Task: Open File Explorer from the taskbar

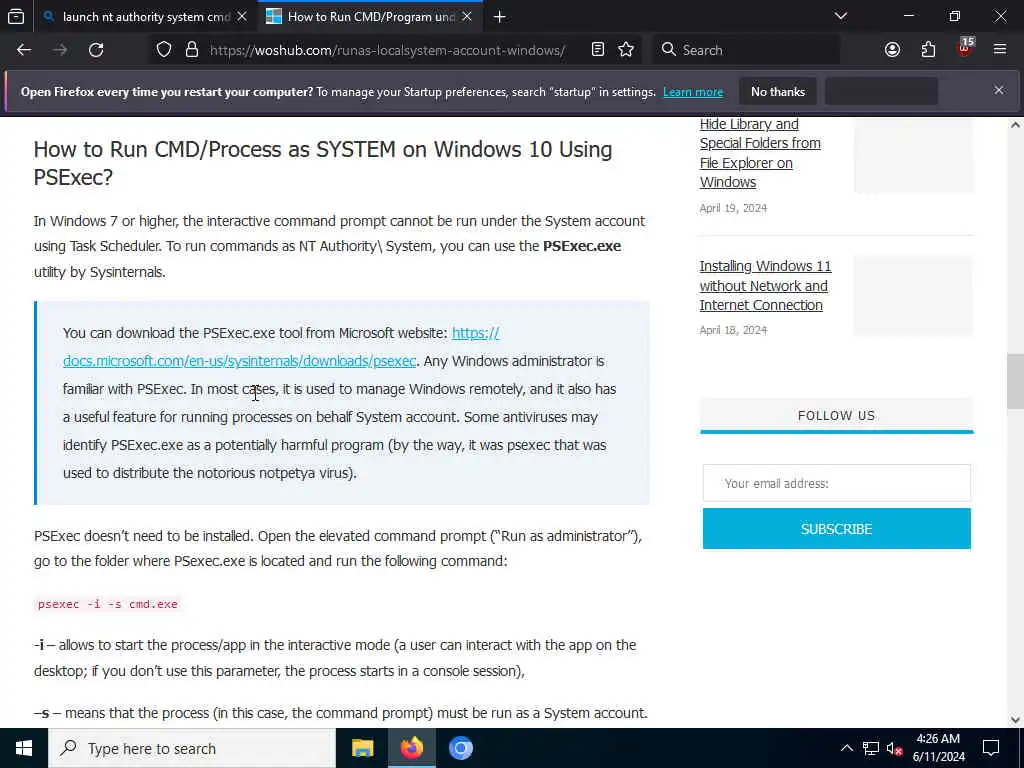Action: [x=362, y=748]
